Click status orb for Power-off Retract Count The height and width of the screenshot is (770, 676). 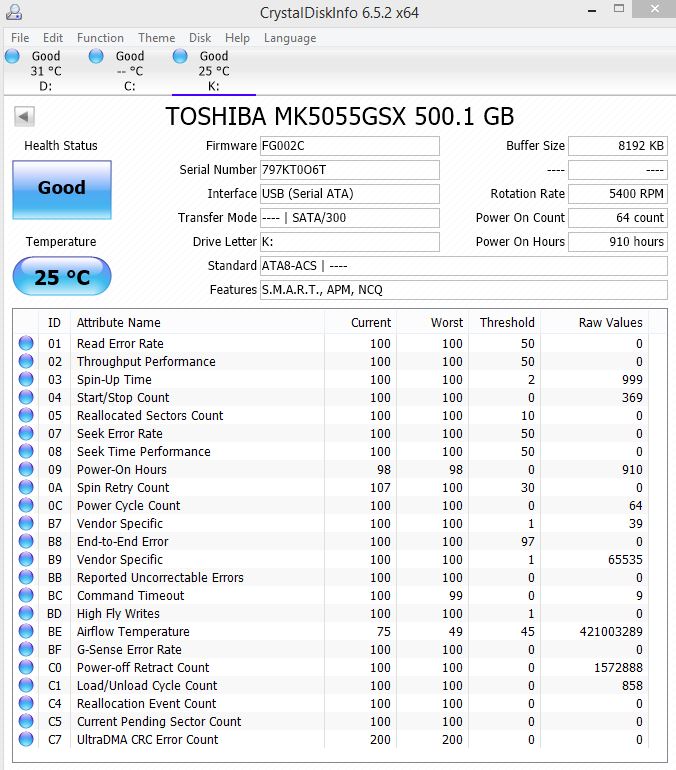tap(26, 667)
